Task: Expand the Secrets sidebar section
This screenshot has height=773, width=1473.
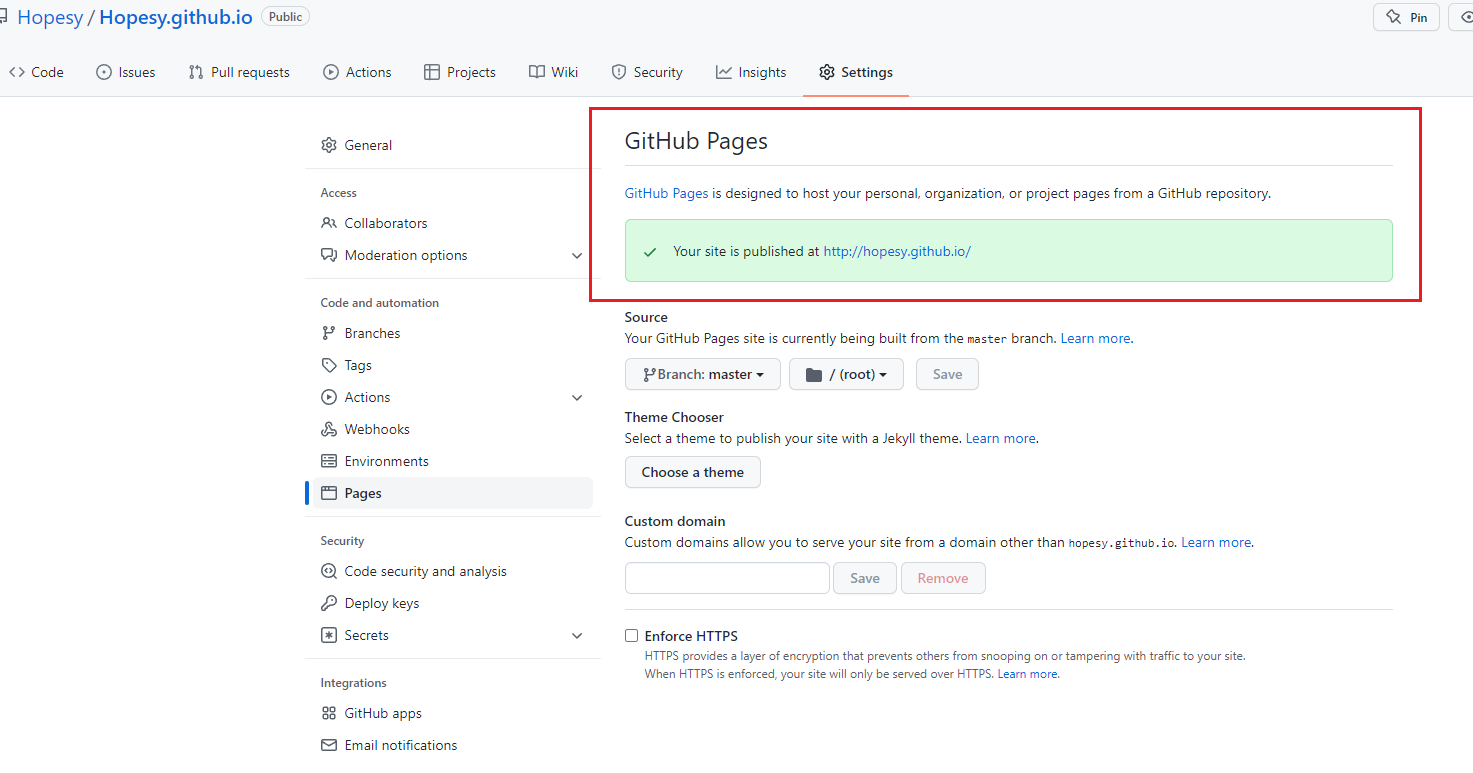Action: tap(577, 636)
